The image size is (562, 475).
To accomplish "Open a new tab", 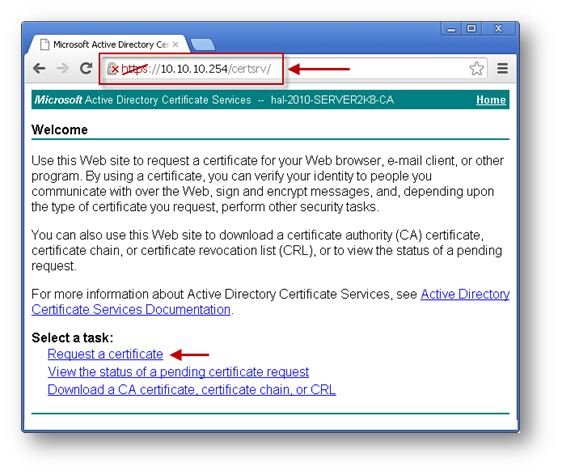I will tap(203, 45).
